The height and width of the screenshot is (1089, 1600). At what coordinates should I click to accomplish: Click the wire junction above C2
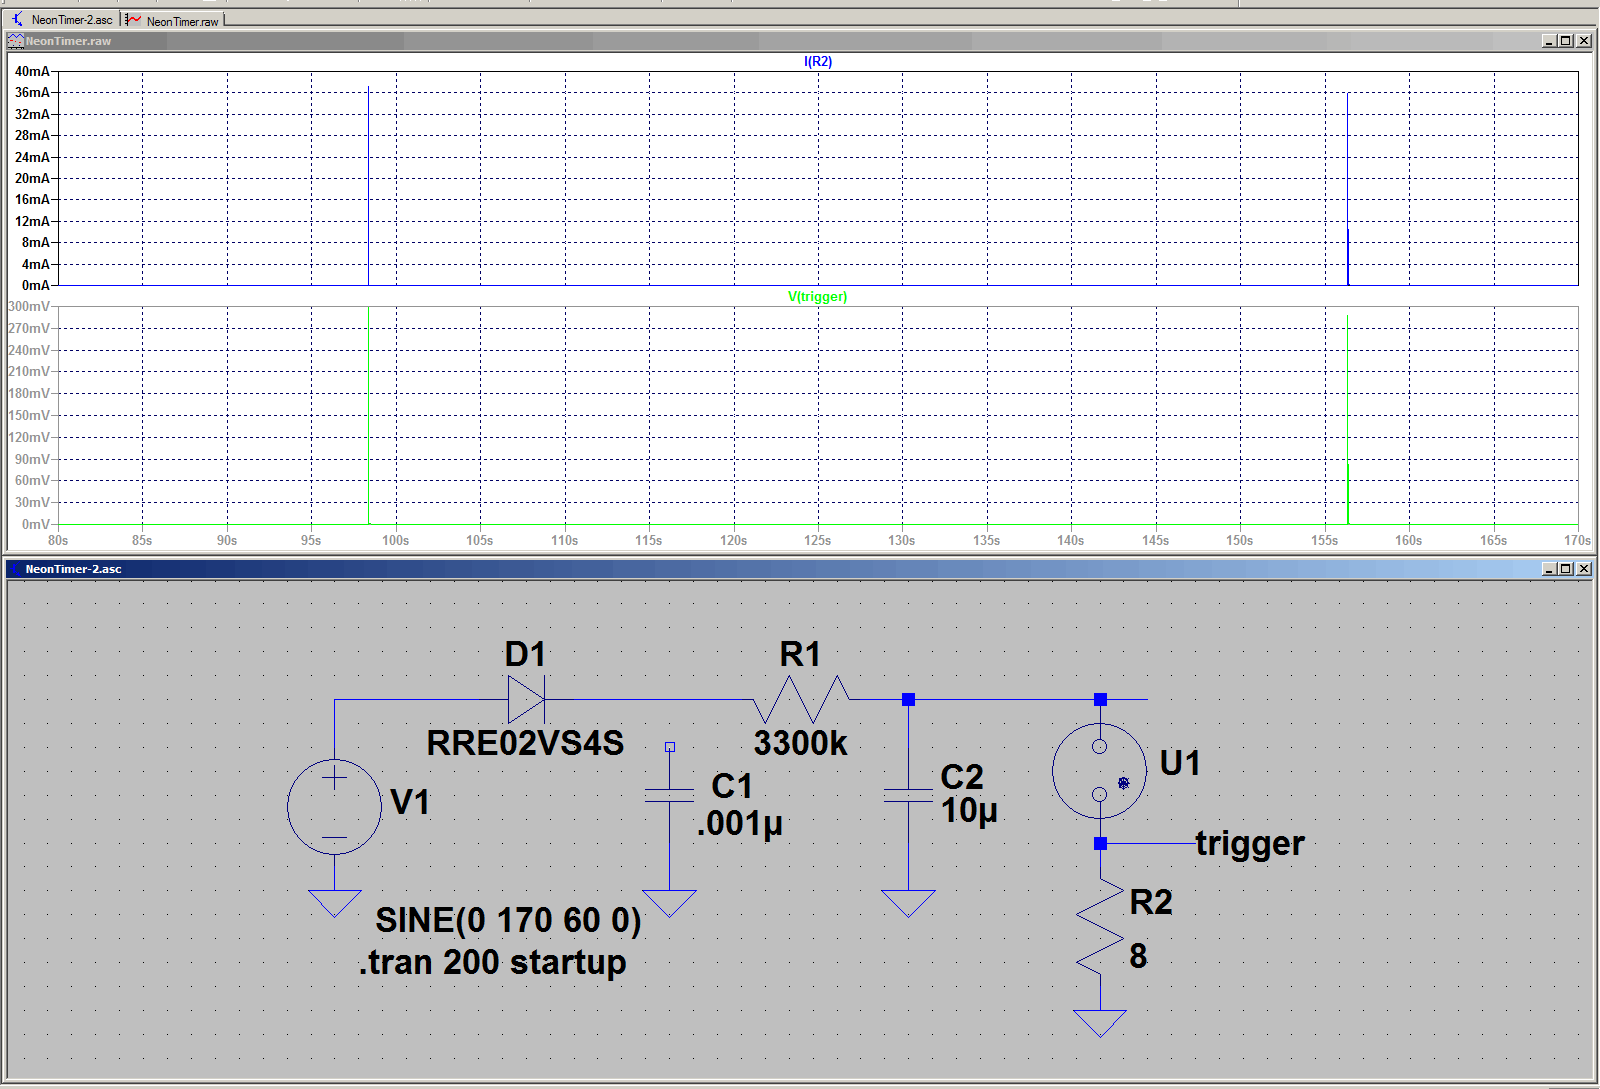point(908,699)
